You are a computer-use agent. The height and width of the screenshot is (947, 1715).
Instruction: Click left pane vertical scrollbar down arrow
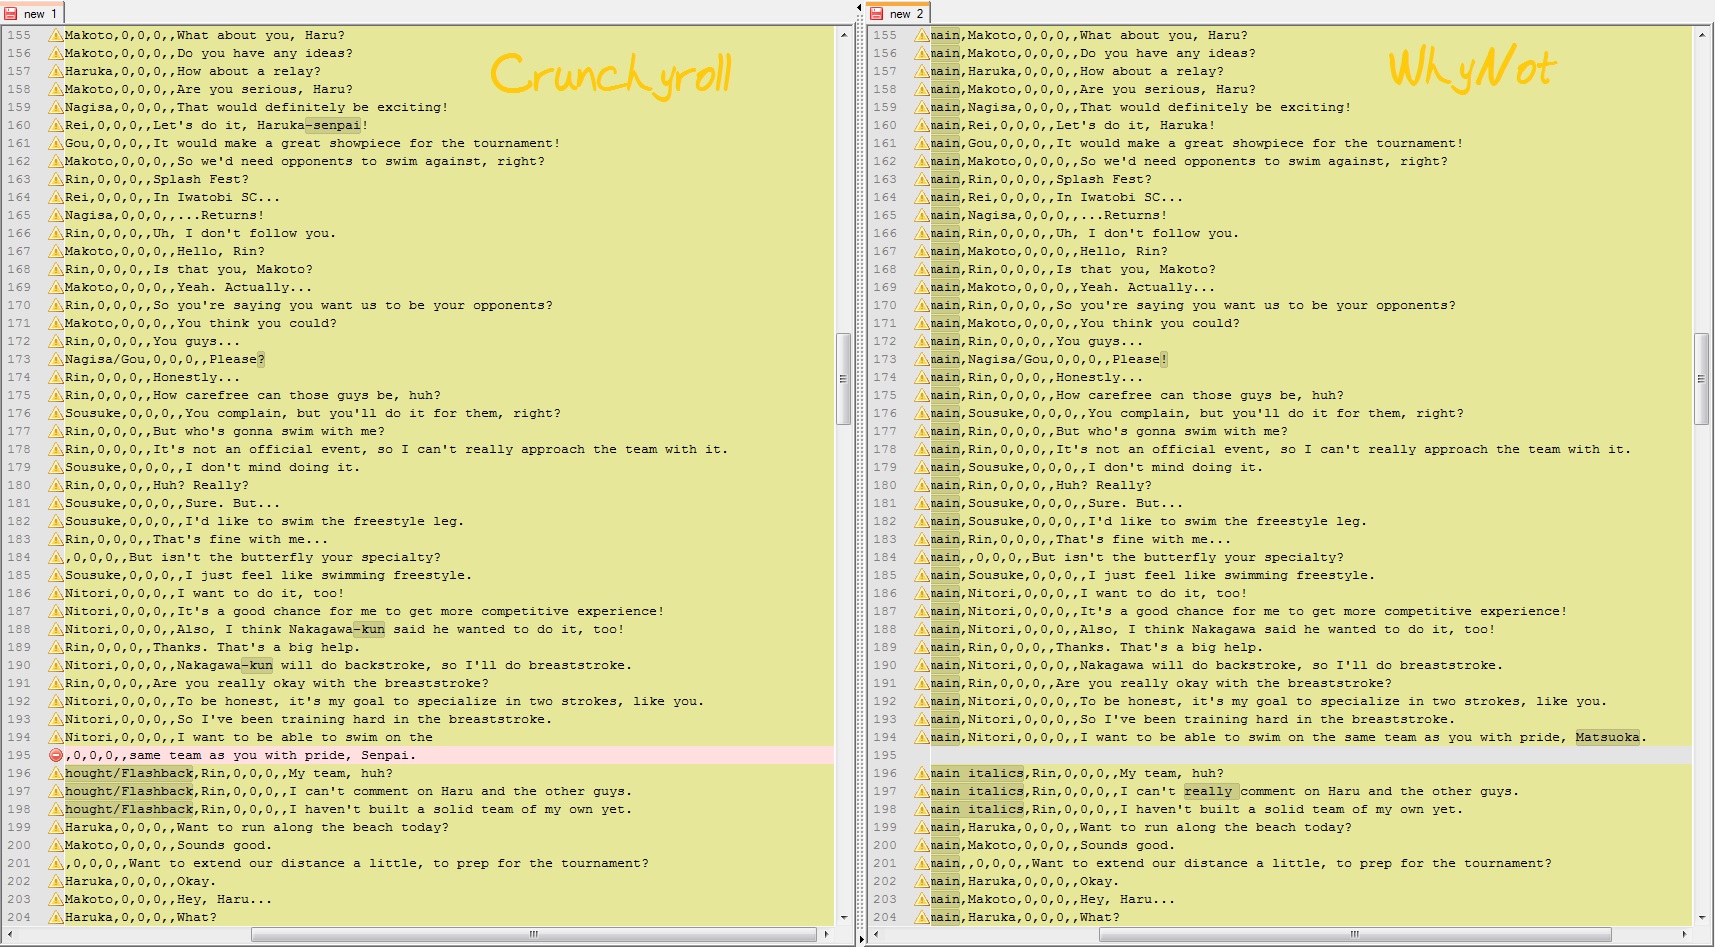coord(844,917)
